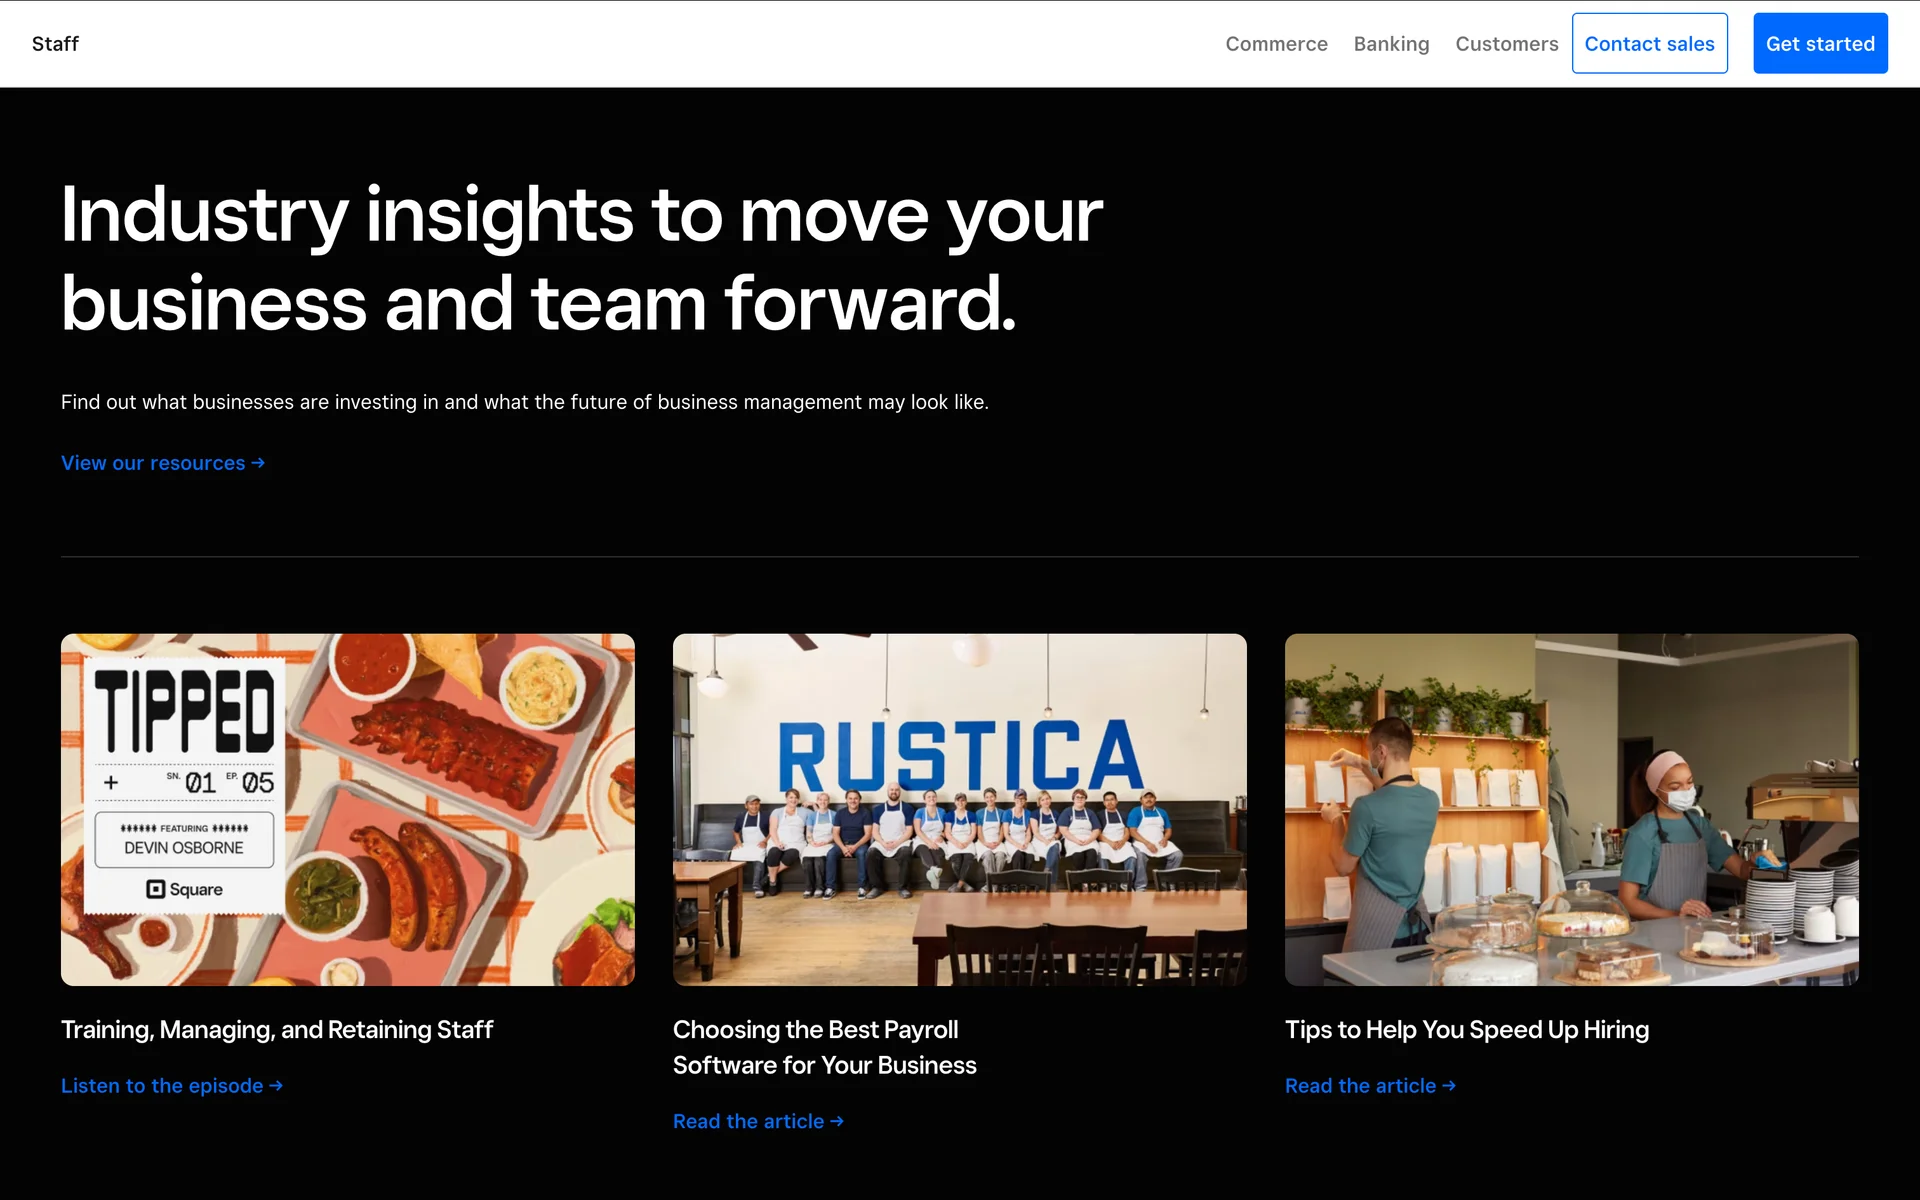Follow Read the article link under hiring tips
This screenshot has height=1200, width=1920.
1360,1086
